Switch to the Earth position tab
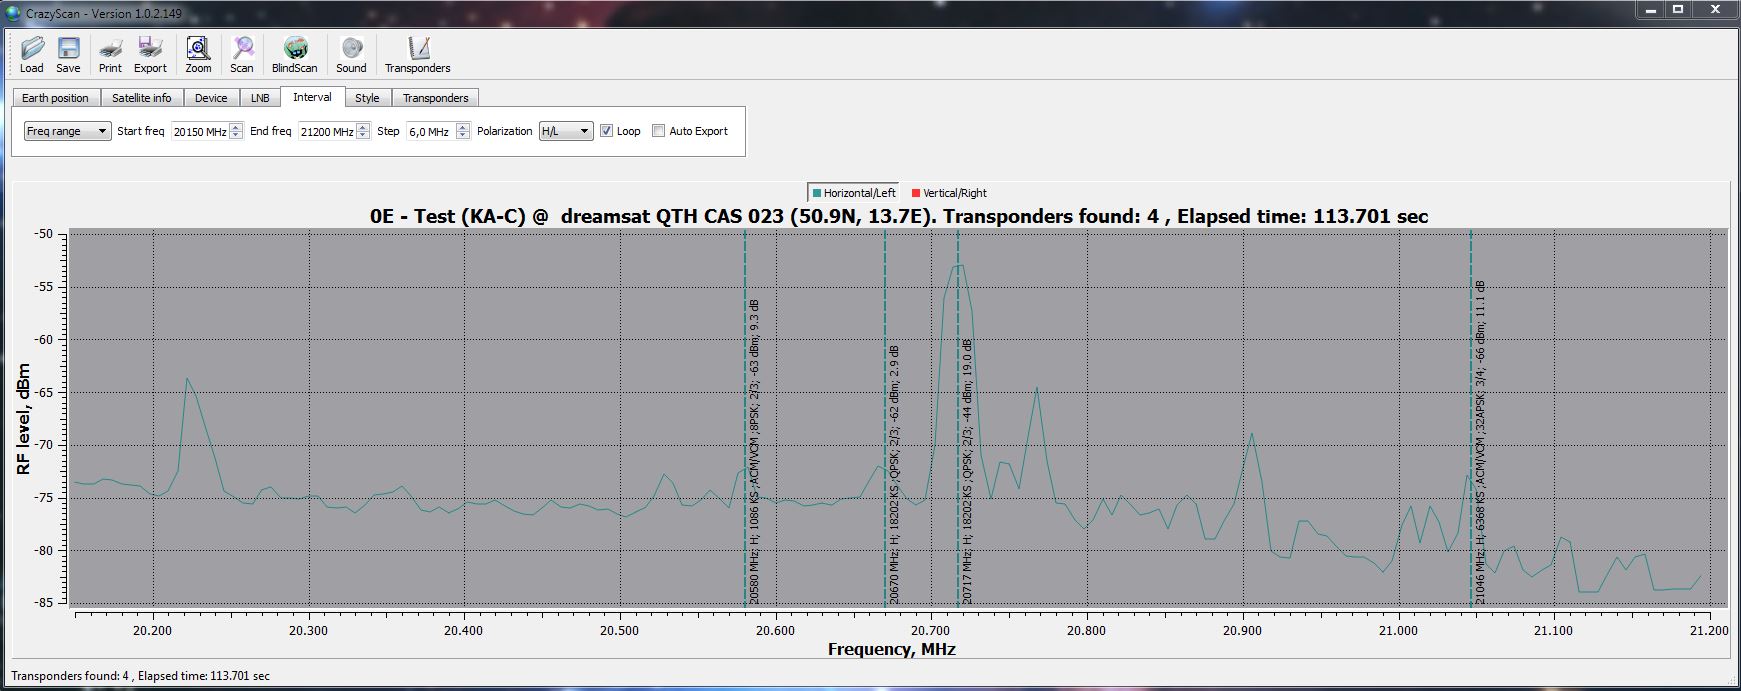 pyautogui.click(x=55, y=98)
